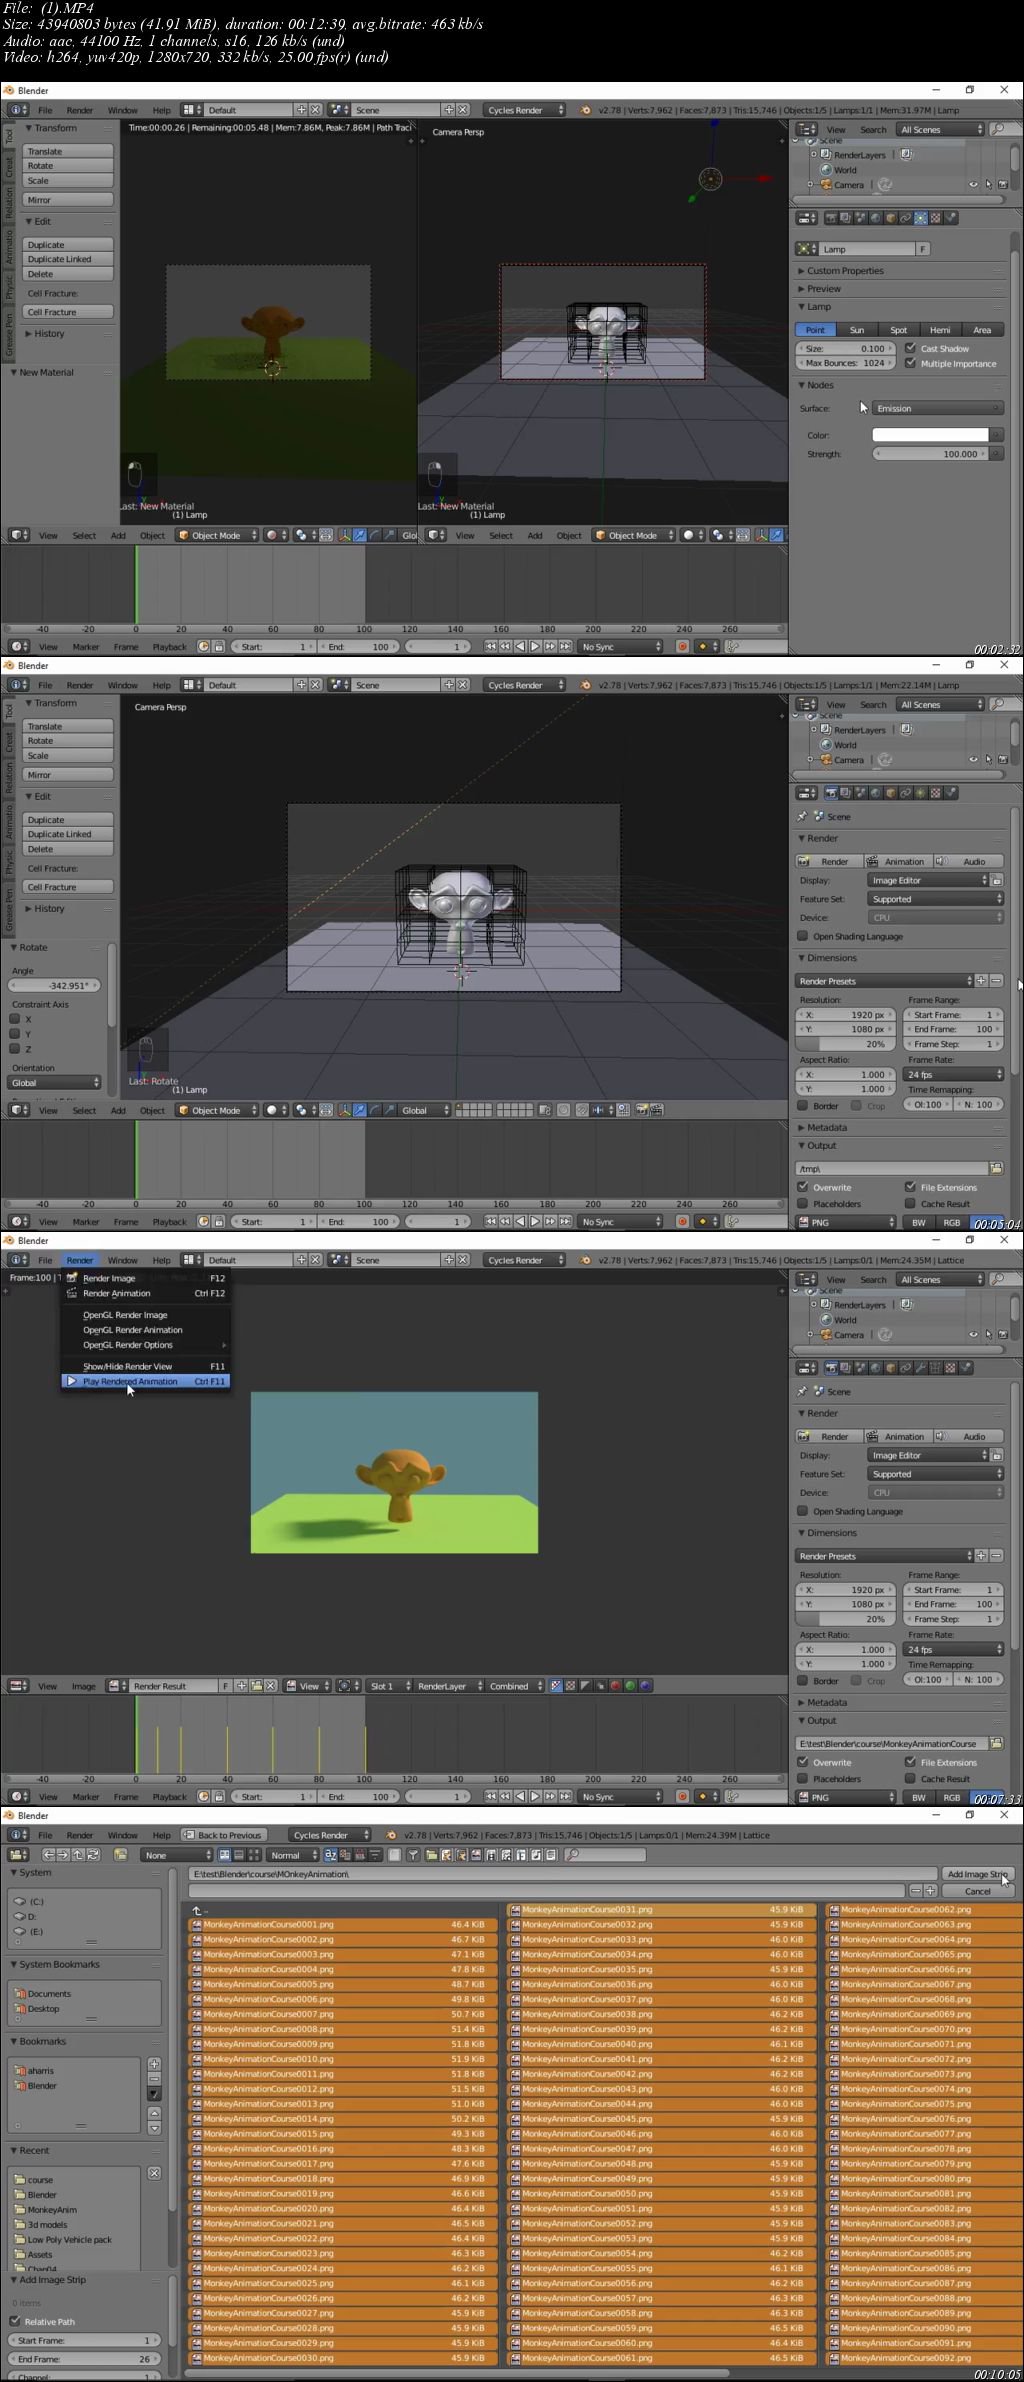Select the Sun lamp type button
1024x2382 pixels.
pyautogui.click(x=856, y=330)
